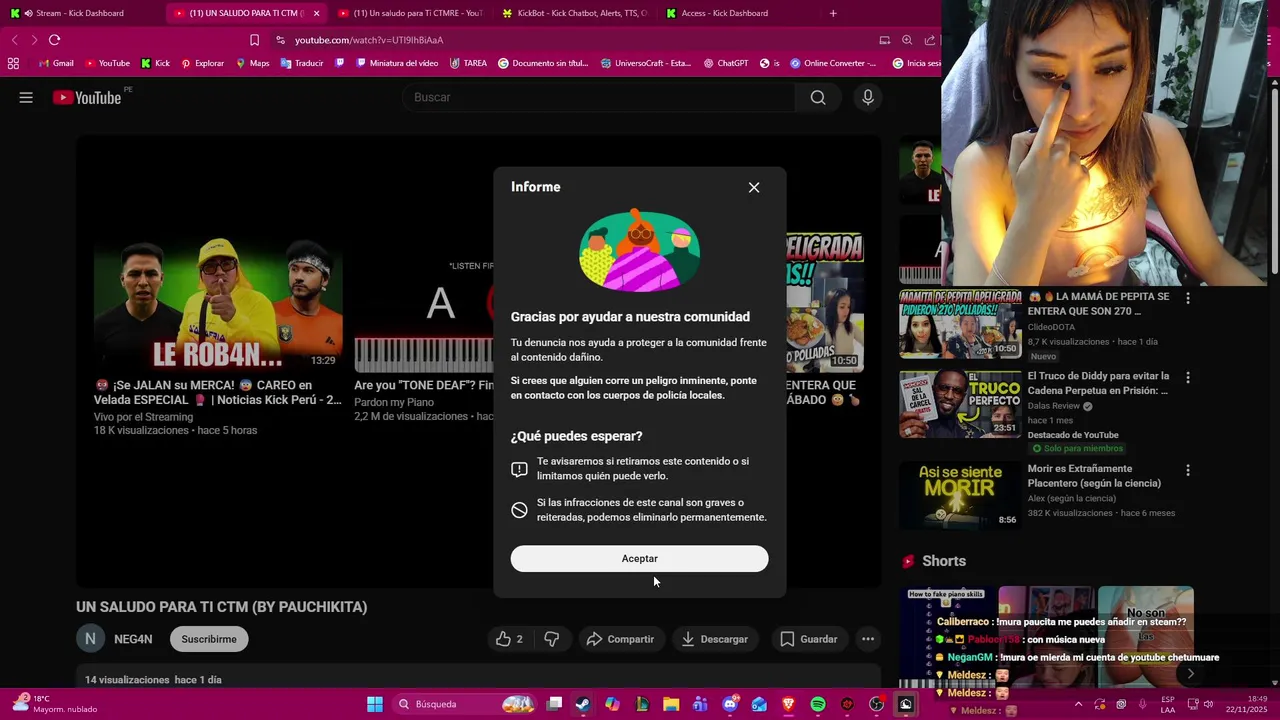Click the search magnifier button
The width and height of the screenshot is (1280, 720).
point(818,97)
